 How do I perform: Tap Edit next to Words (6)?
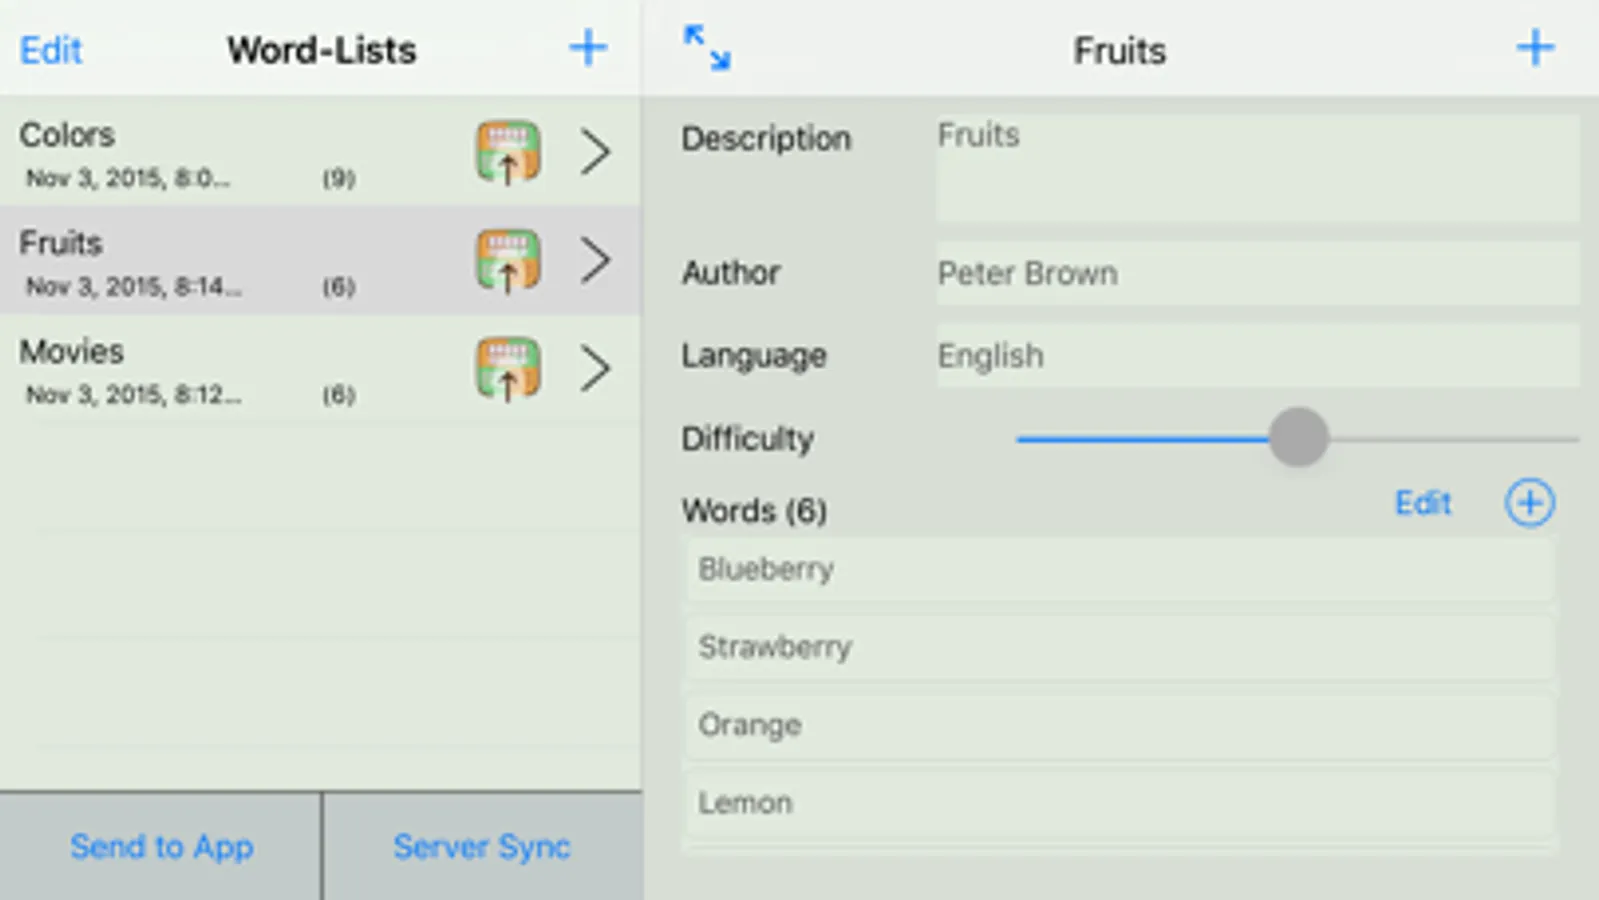pos(1422,503)
